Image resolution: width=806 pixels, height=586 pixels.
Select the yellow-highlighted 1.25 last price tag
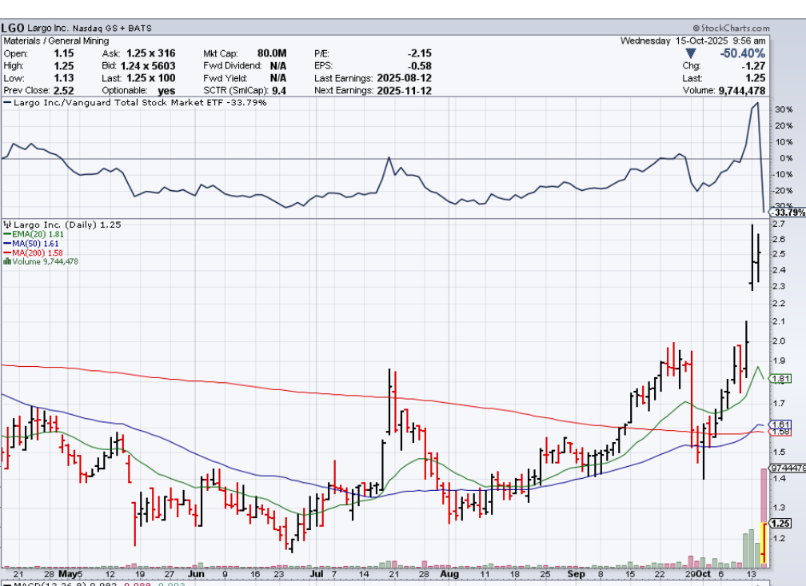(x=781, y=523)
